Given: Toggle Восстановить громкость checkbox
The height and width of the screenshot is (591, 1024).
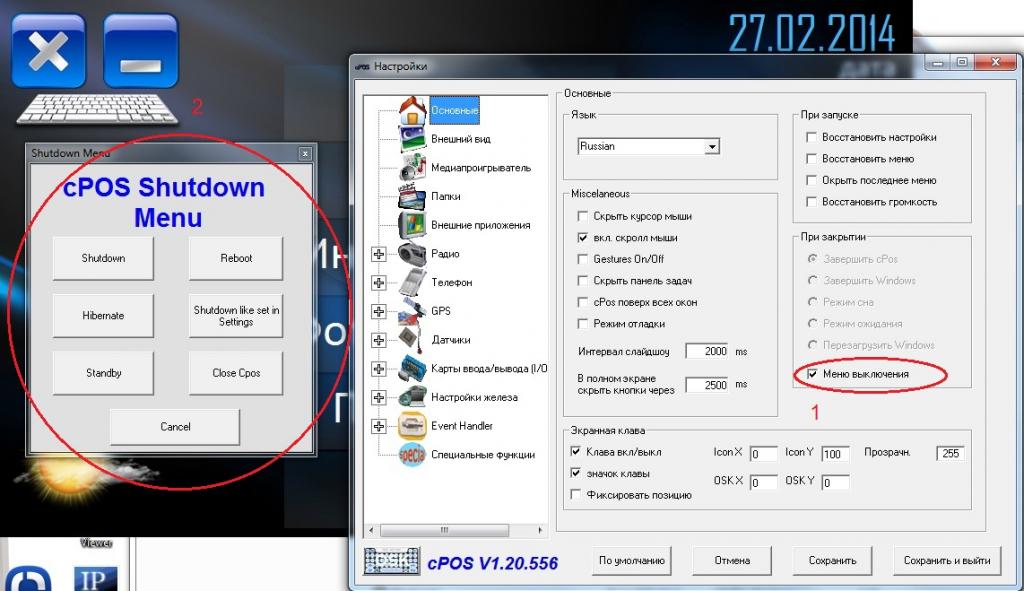Looking at the screenshot, I should pyautogui.click(x=812, y=202).
